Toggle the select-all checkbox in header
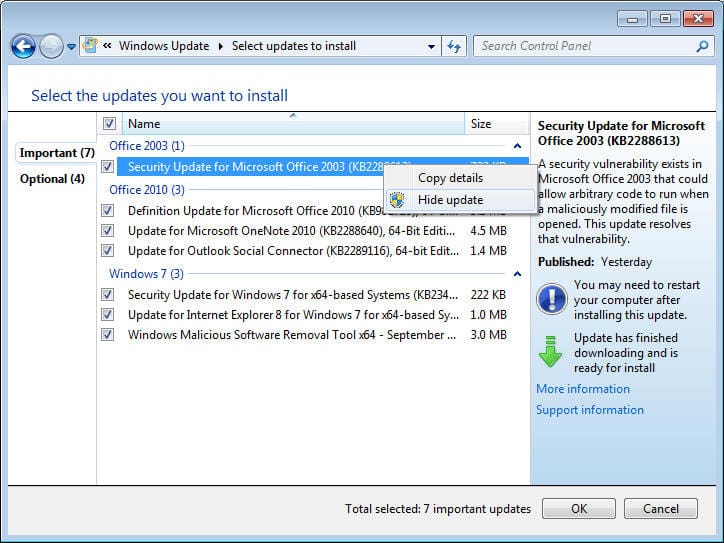The image size is (724, 543). click(109, 124)
